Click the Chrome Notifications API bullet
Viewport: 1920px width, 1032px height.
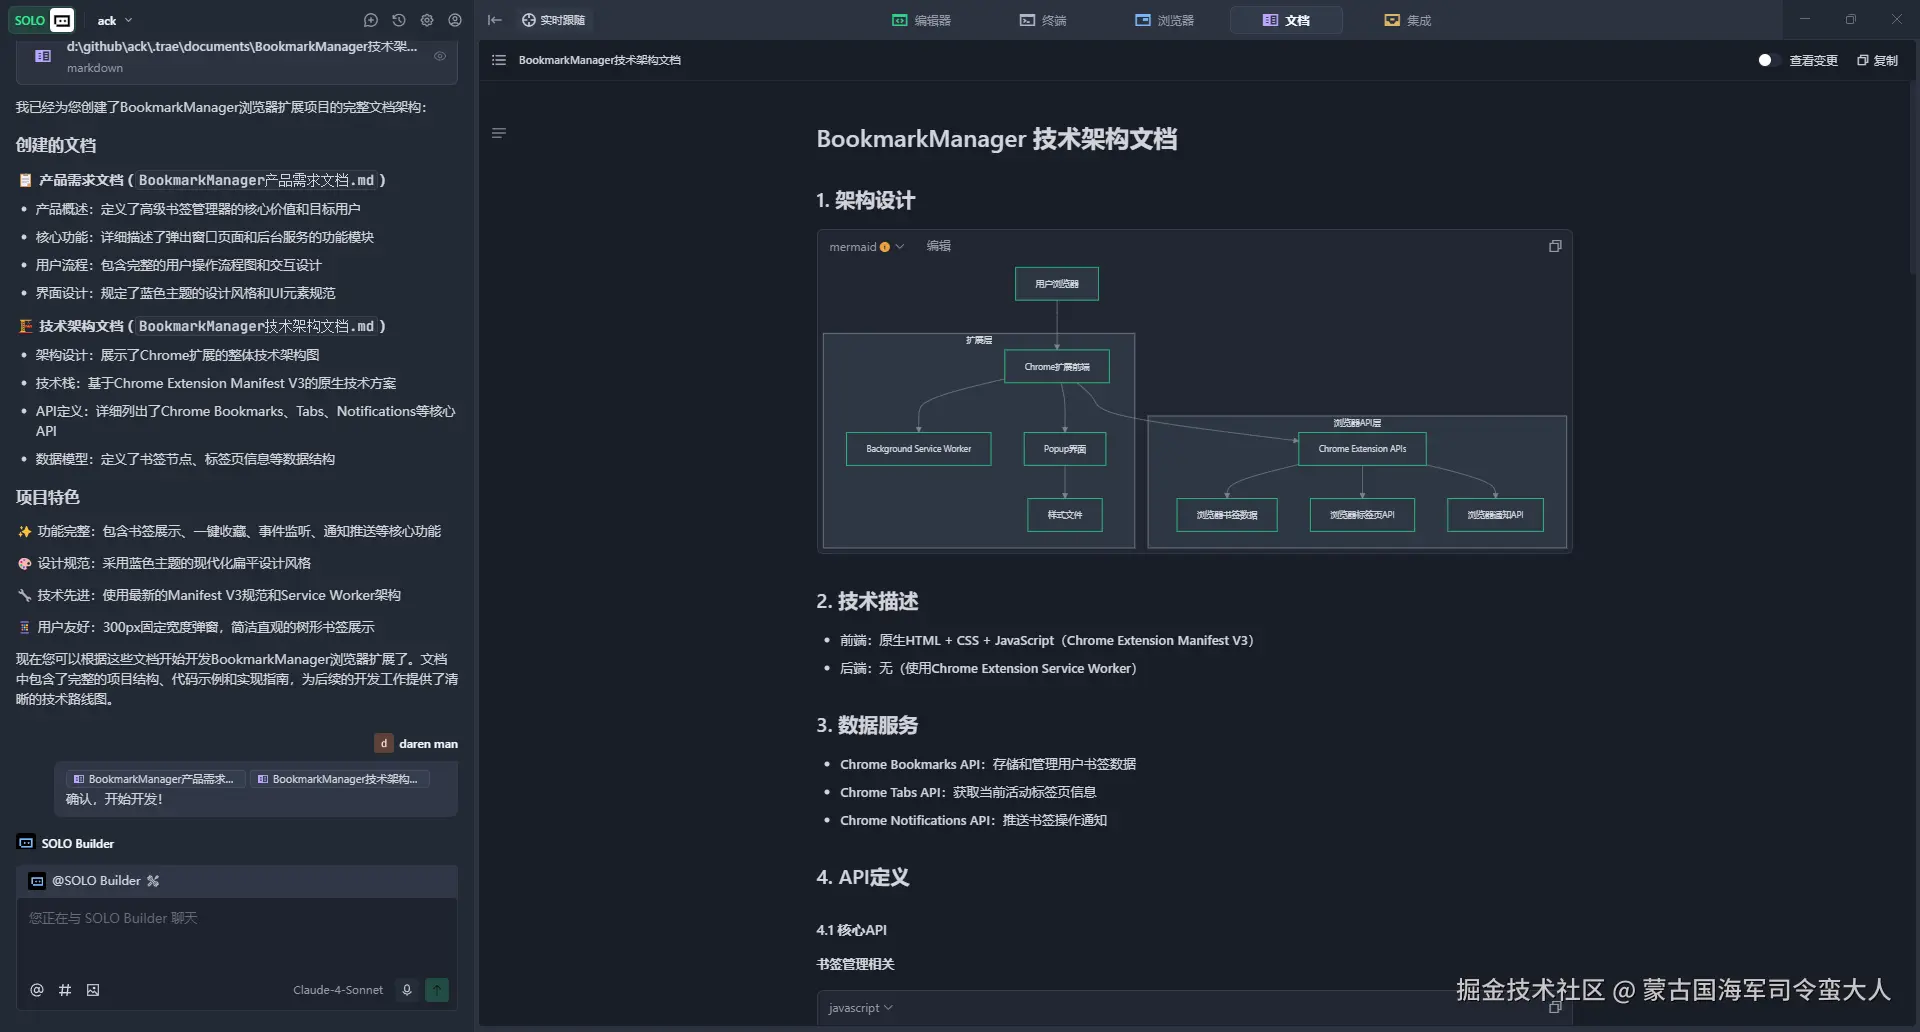[x=973, y=820]
